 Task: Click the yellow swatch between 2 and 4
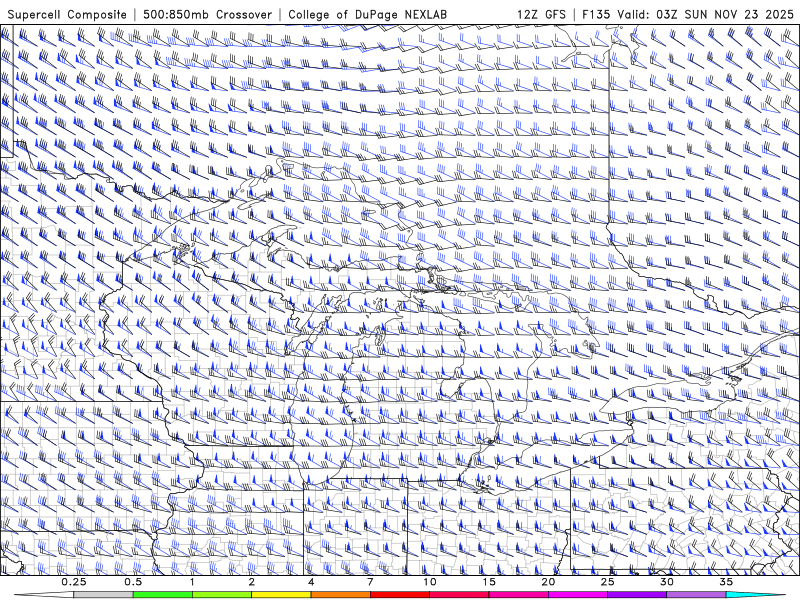pos(281,595)
